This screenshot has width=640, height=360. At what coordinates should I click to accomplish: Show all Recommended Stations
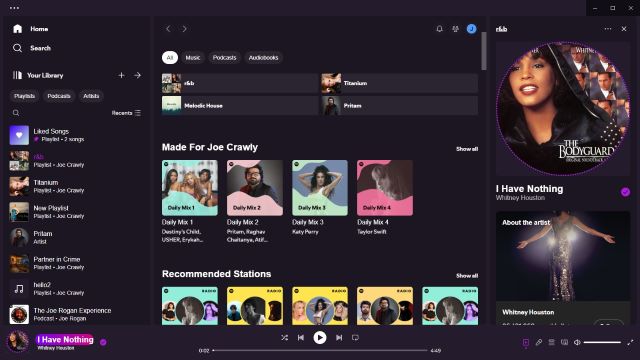tap(467, 276)
